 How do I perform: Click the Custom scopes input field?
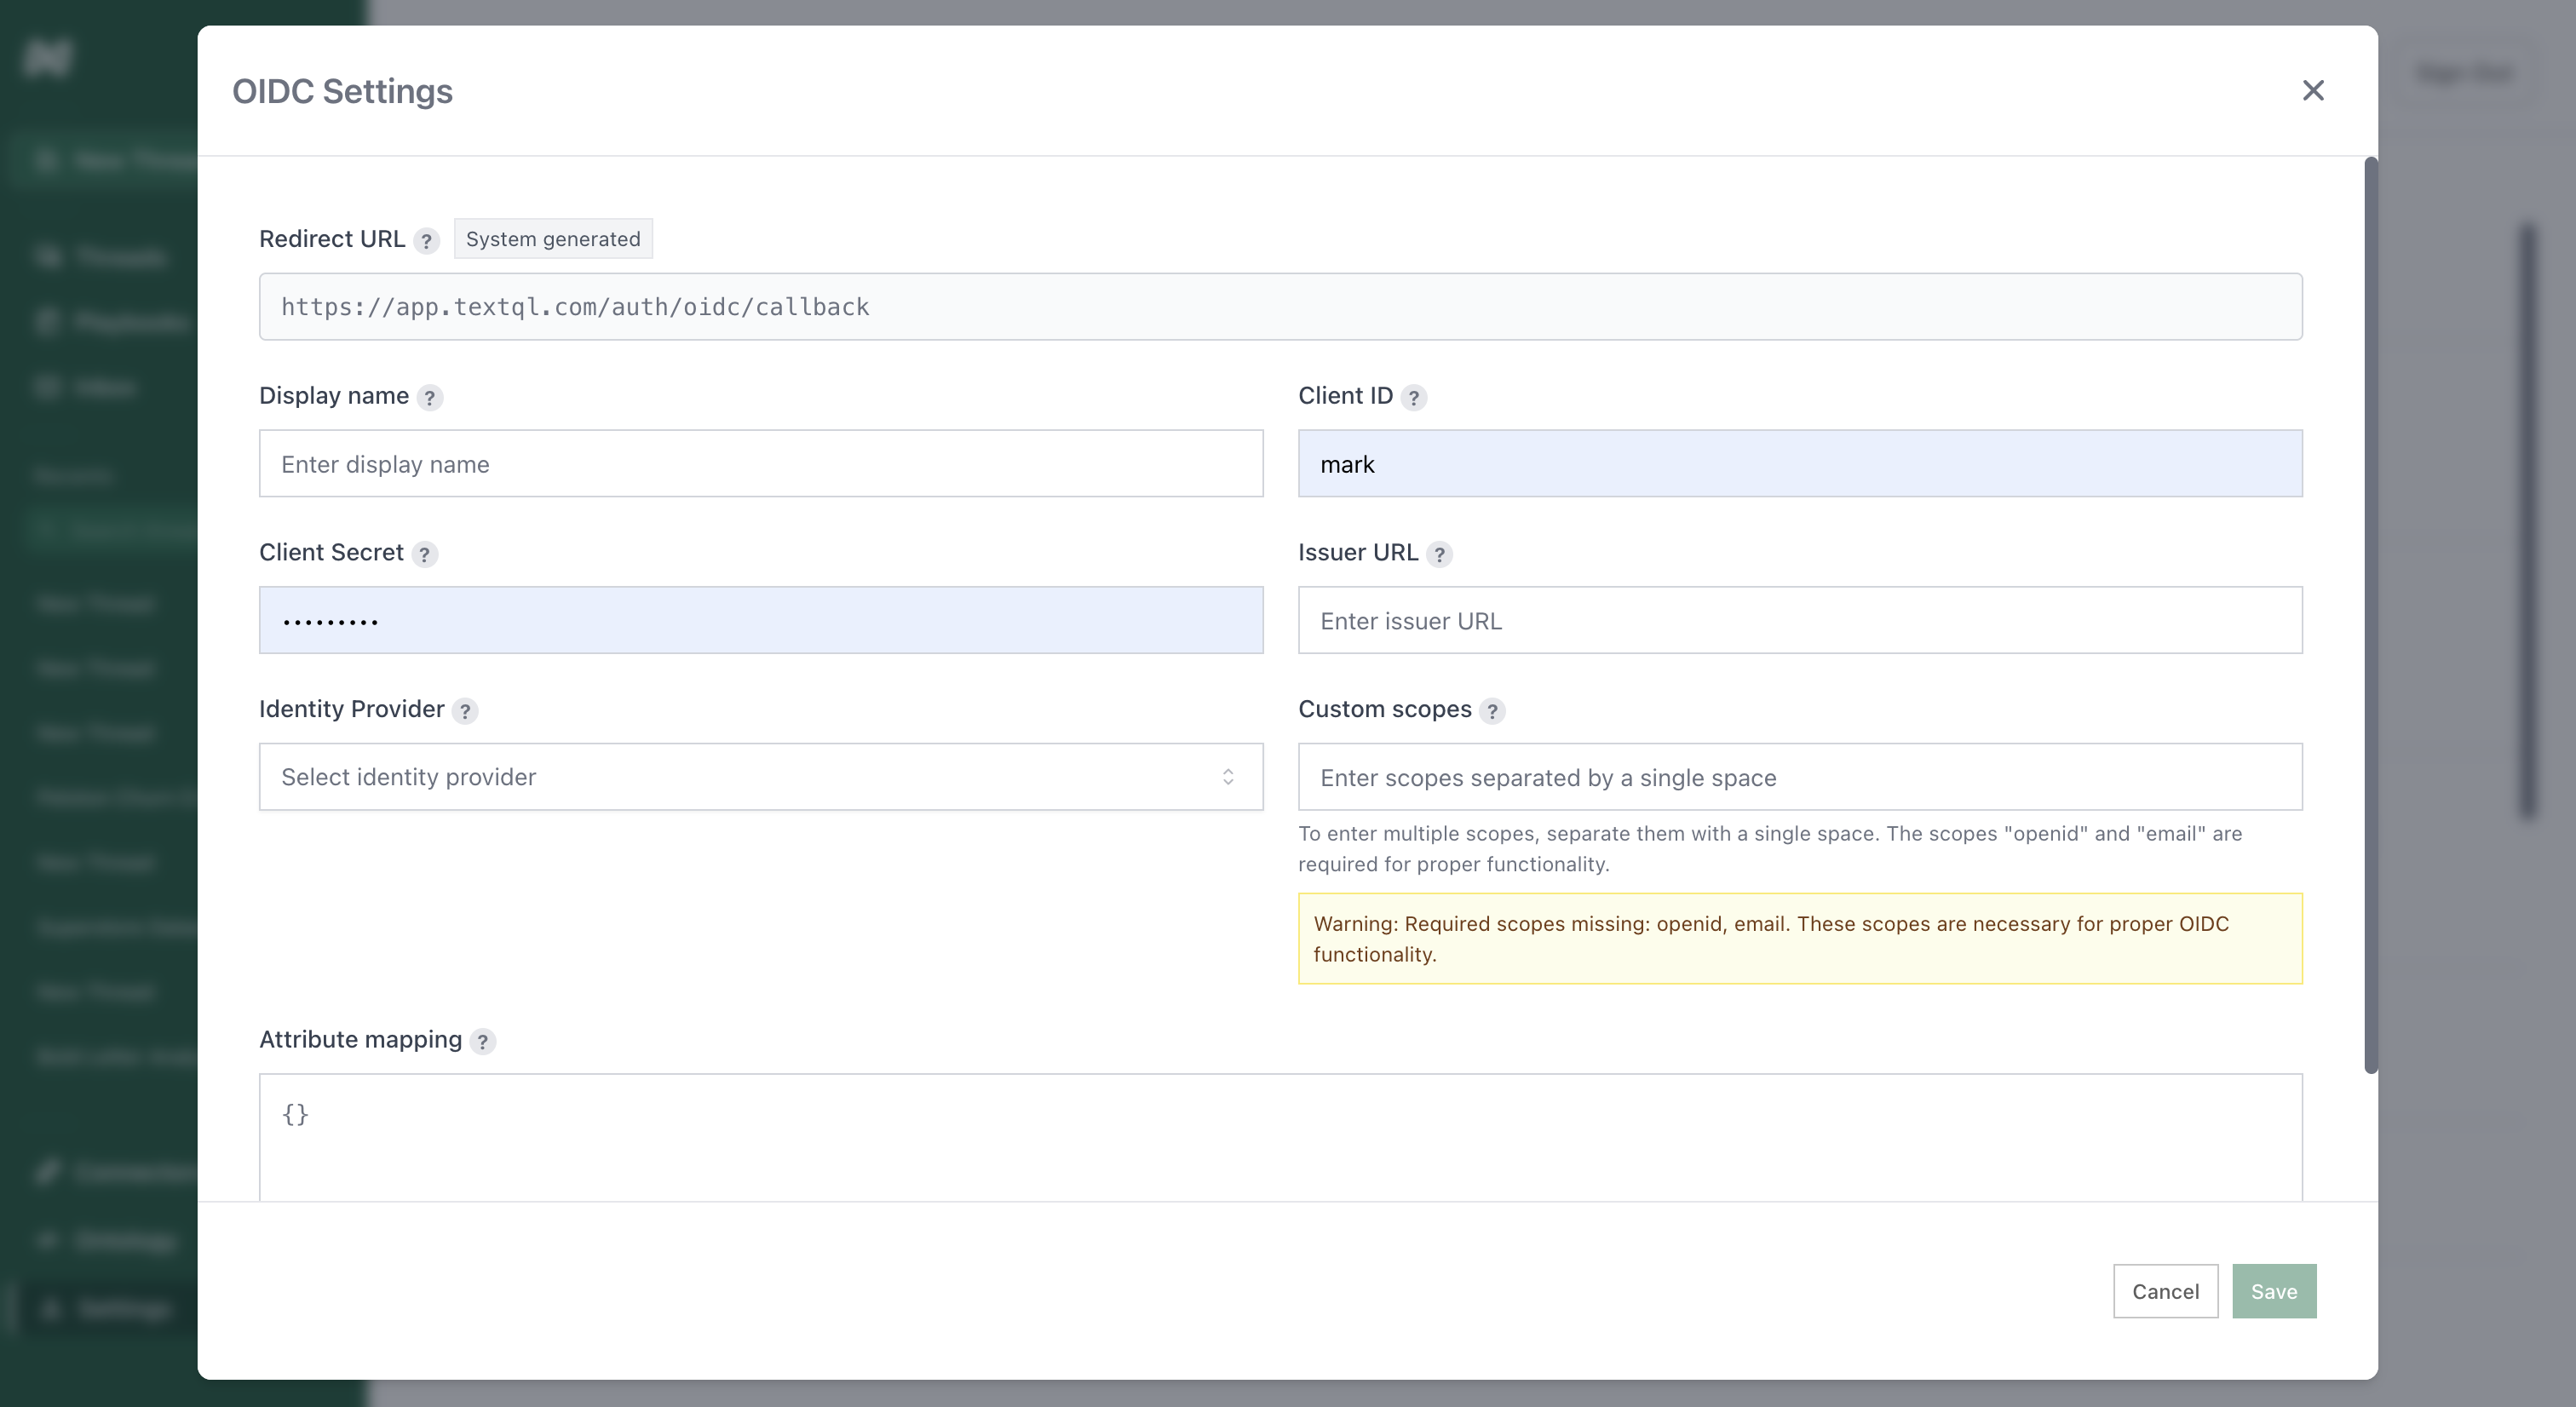pos(1799,777)
